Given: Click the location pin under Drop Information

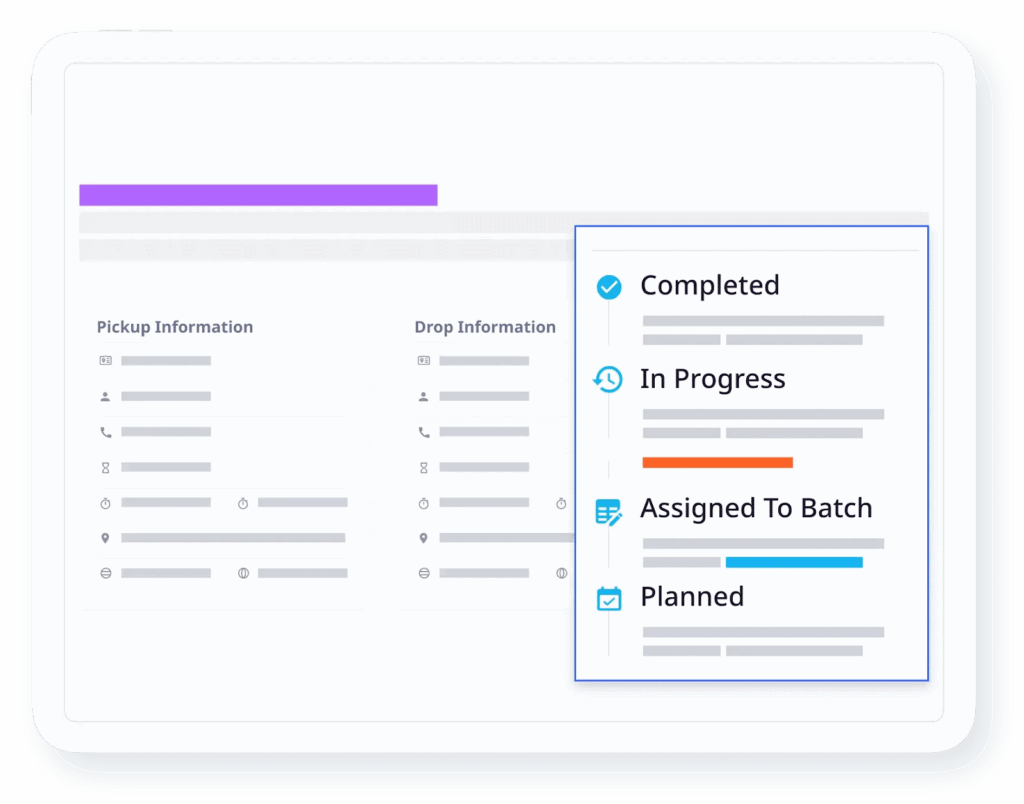Looking at the screenshot, I should 423,538.
